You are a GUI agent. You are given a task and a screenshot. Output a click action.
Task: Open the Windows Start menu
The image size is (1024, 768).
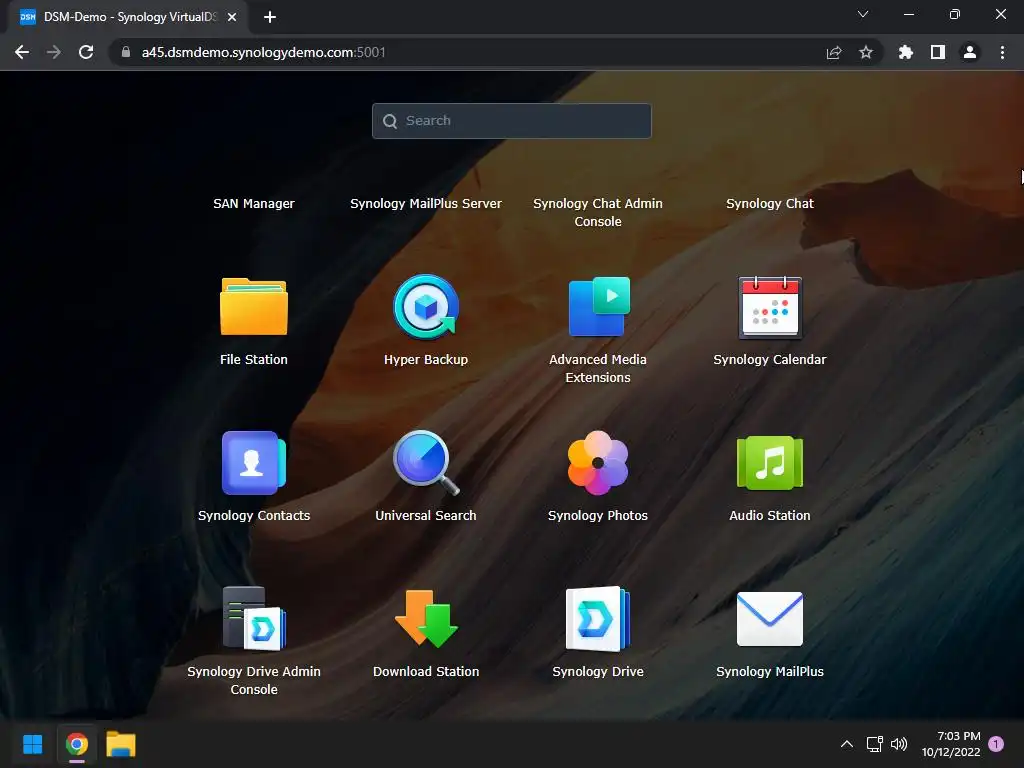click(x=33, y=744)
